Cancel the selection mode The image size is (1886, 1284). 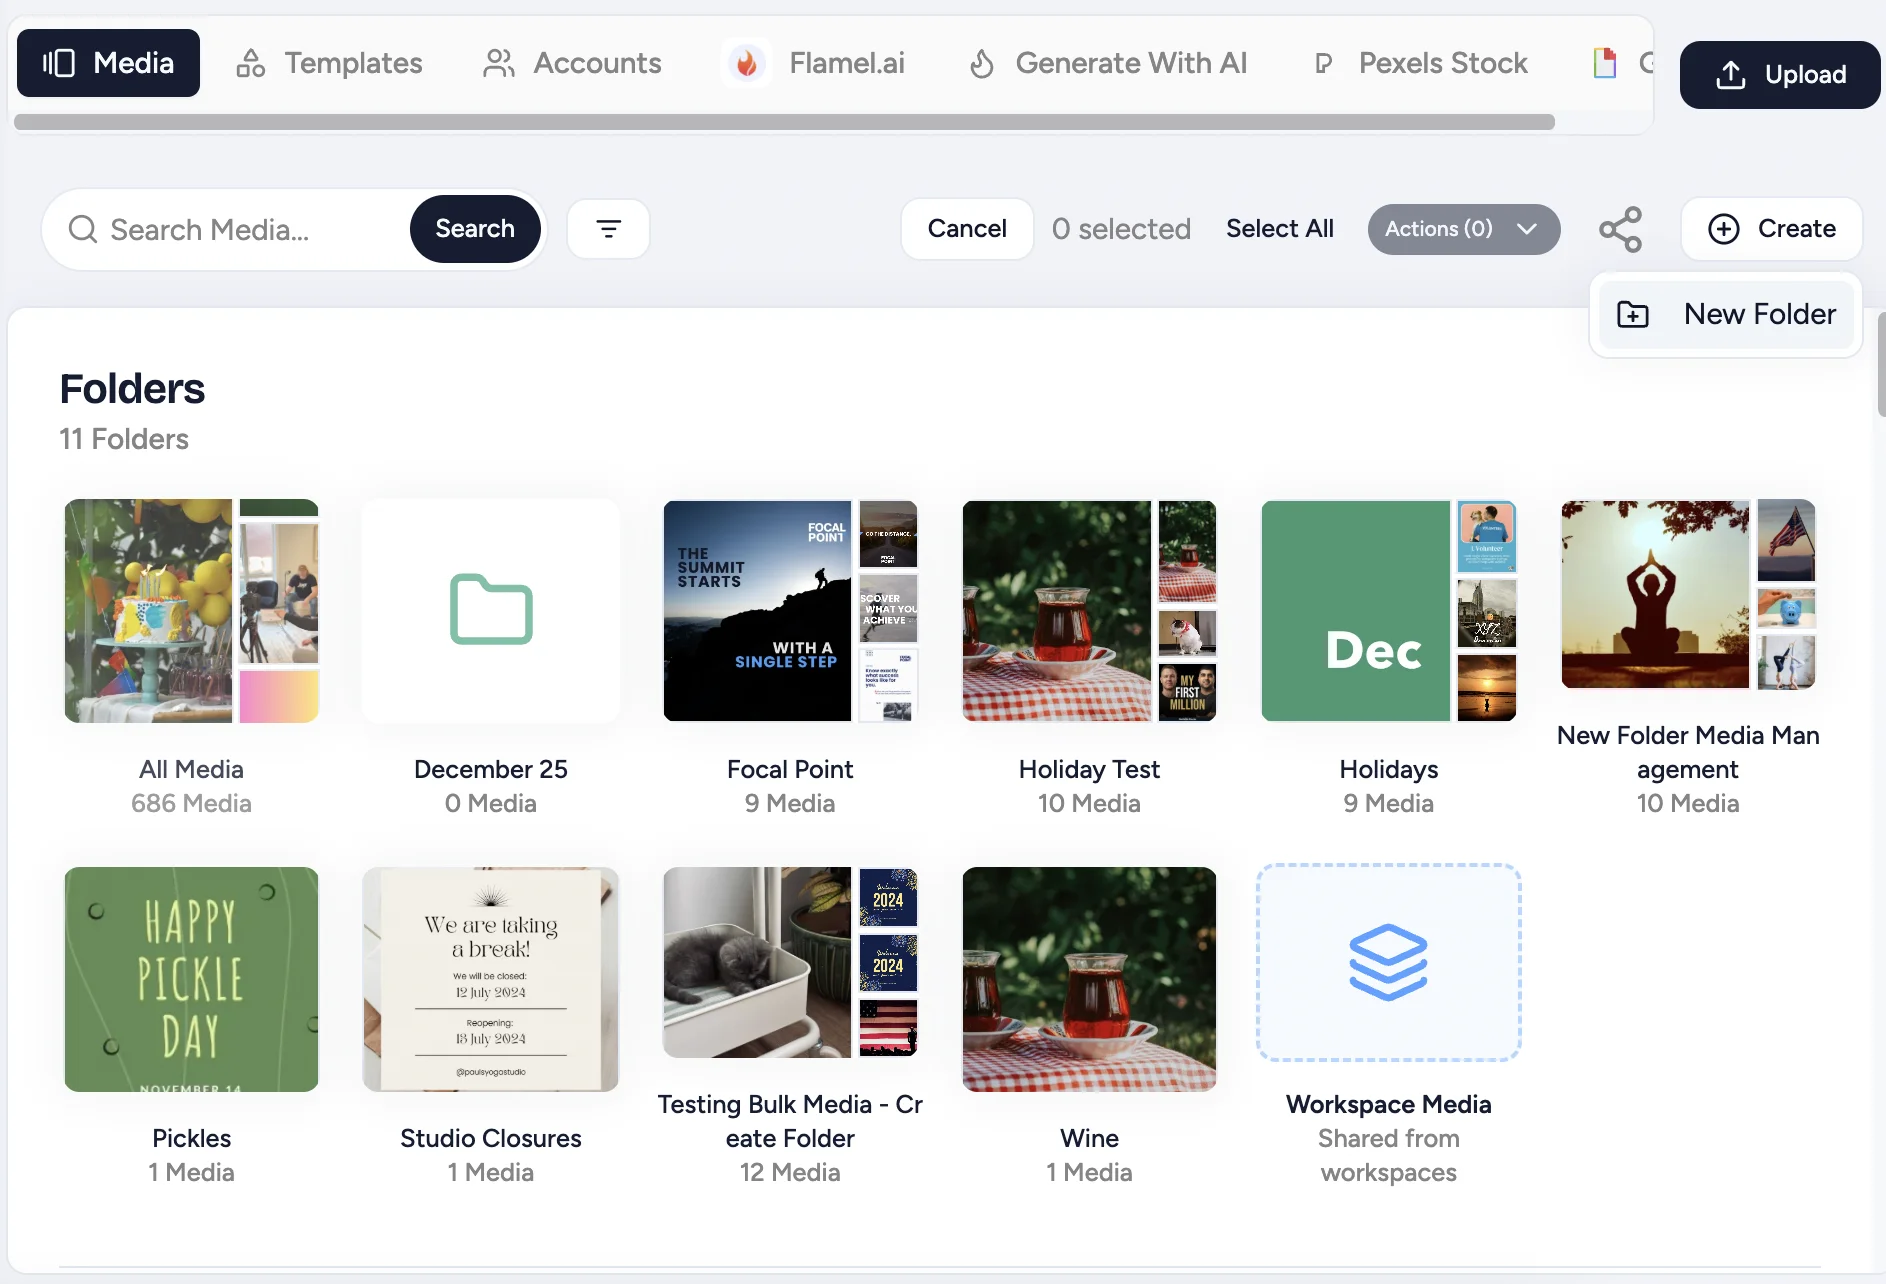point(967,229)
